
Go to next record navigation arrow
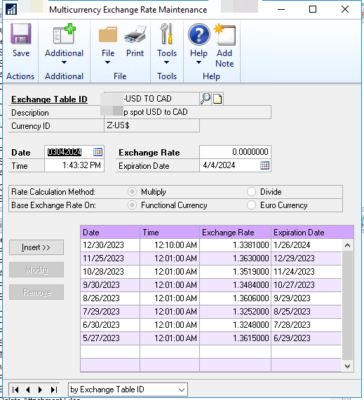(40, 389)
